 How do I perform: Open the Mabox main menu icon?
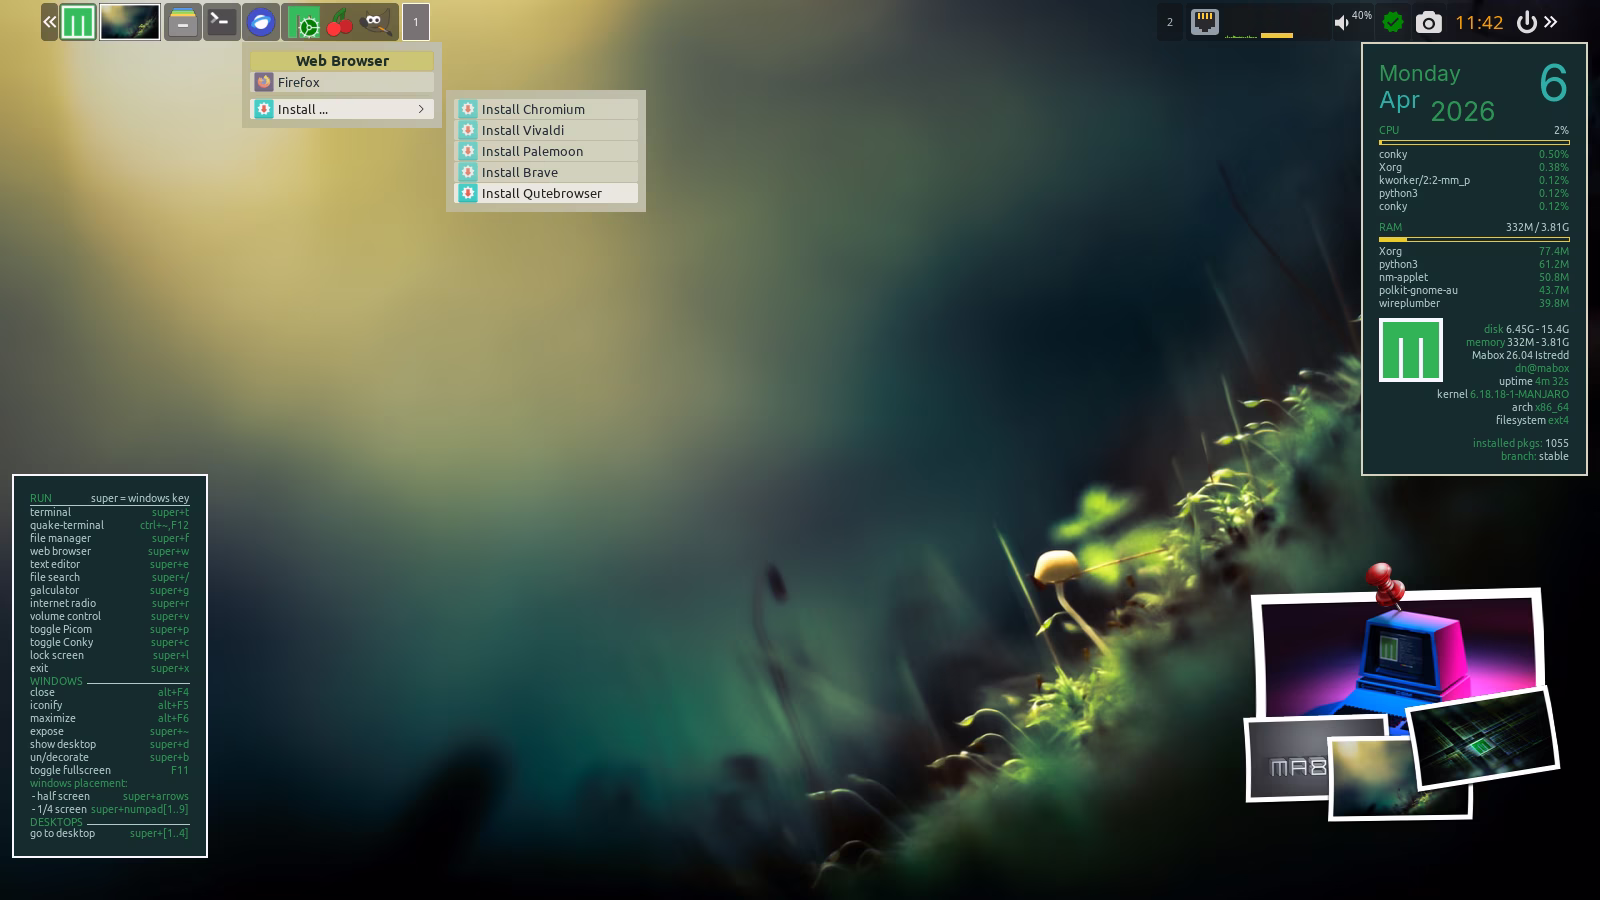(x=78, y=22)
